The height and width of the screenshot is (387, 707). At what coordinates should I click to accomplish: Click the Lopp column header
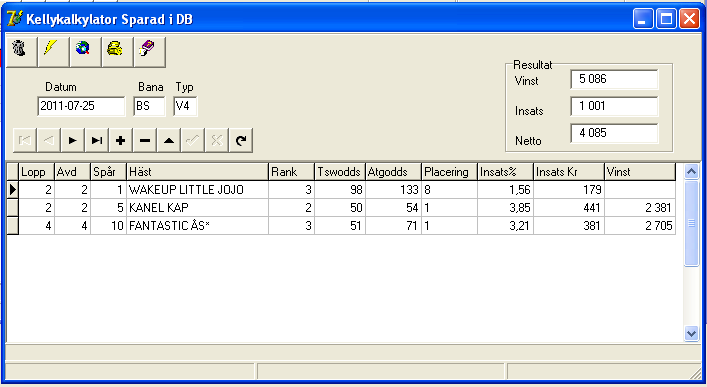(36, 172)
